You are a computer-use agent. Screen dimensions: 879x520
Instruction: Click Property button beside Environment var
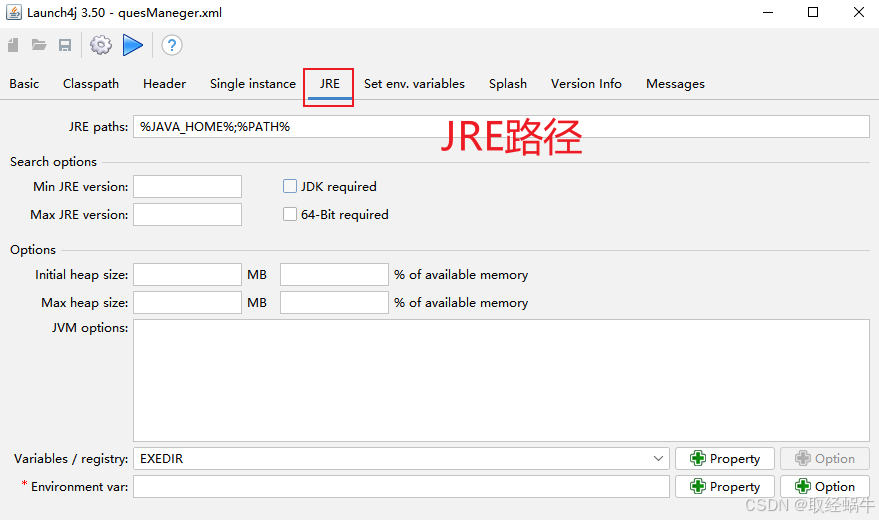725,486
